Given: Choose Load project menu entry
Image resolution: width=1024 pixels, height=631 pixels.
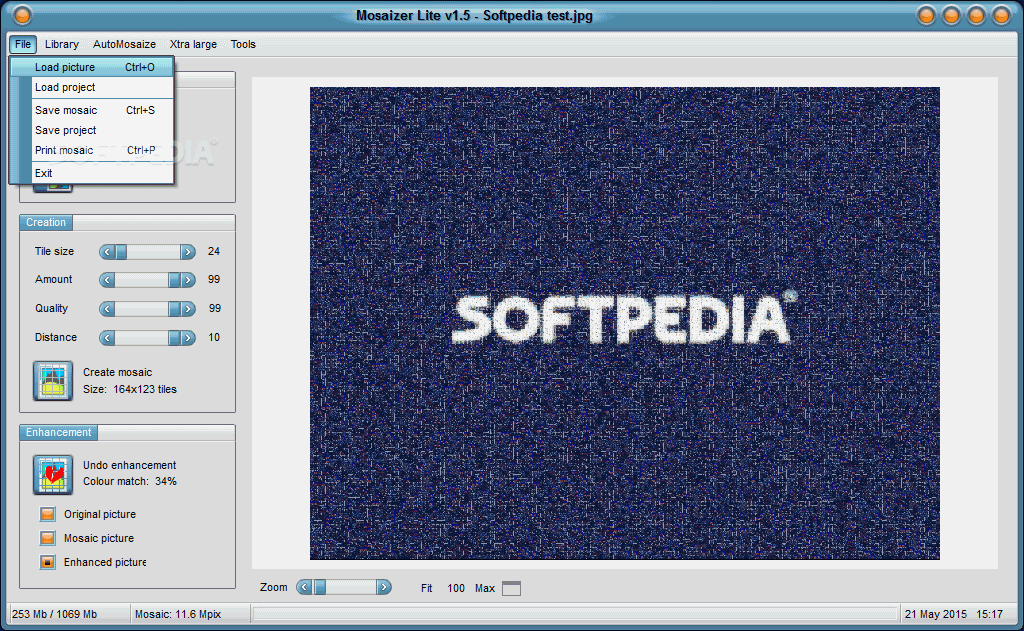Looking at the screenshot, I should (x=92, y=87).
